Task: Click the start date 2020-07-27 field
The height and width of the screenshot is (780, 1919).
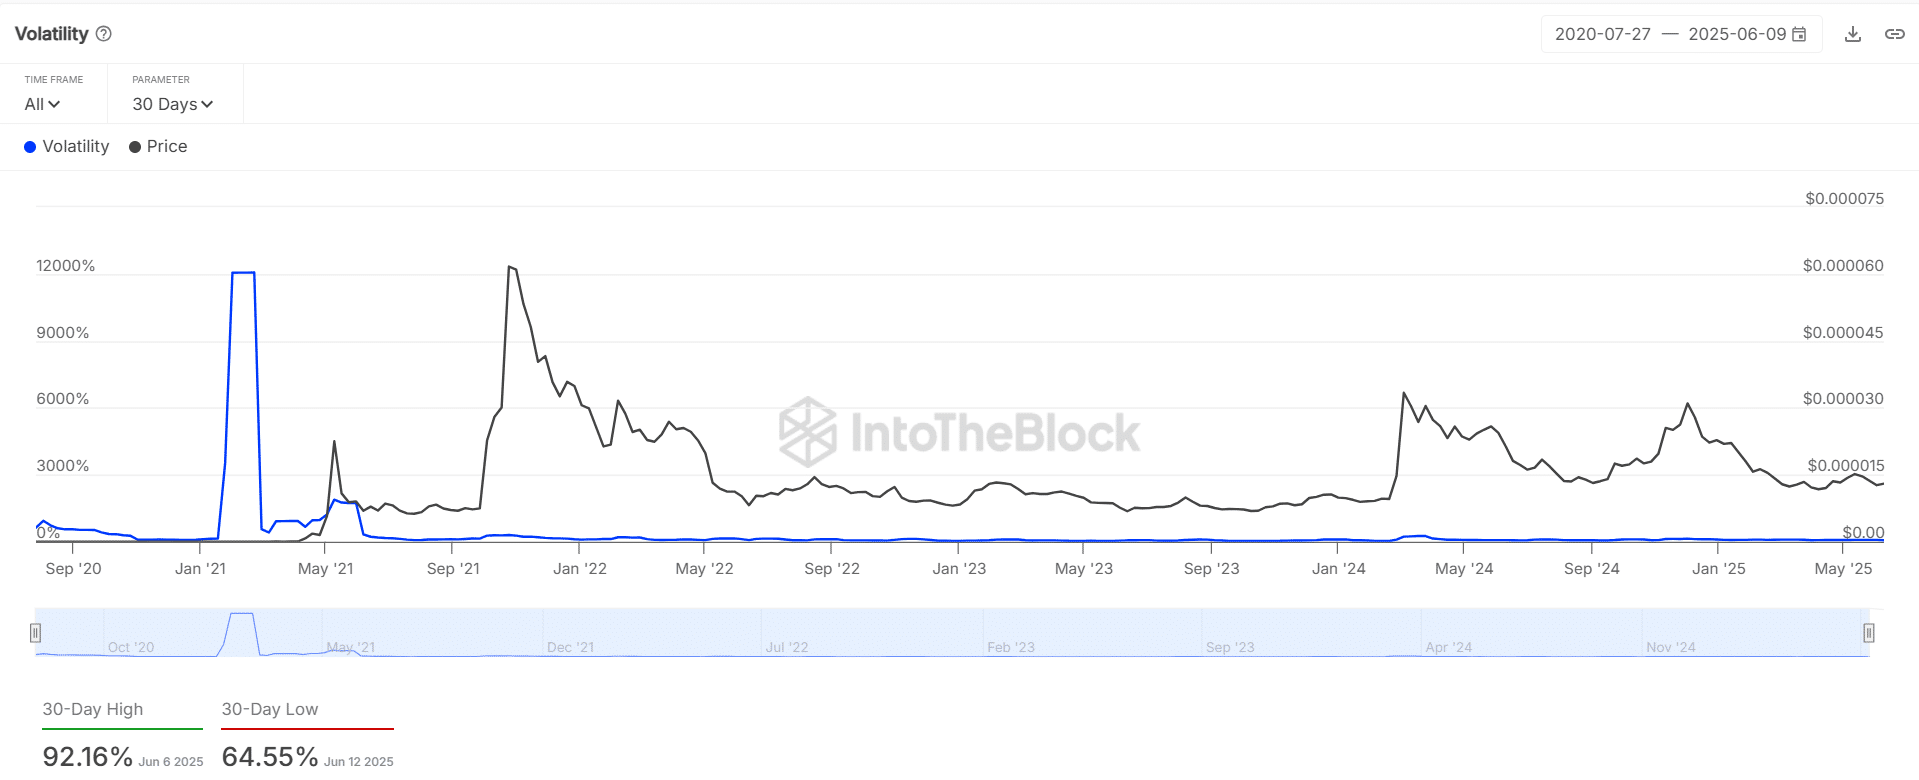Action: (1602, 34)
